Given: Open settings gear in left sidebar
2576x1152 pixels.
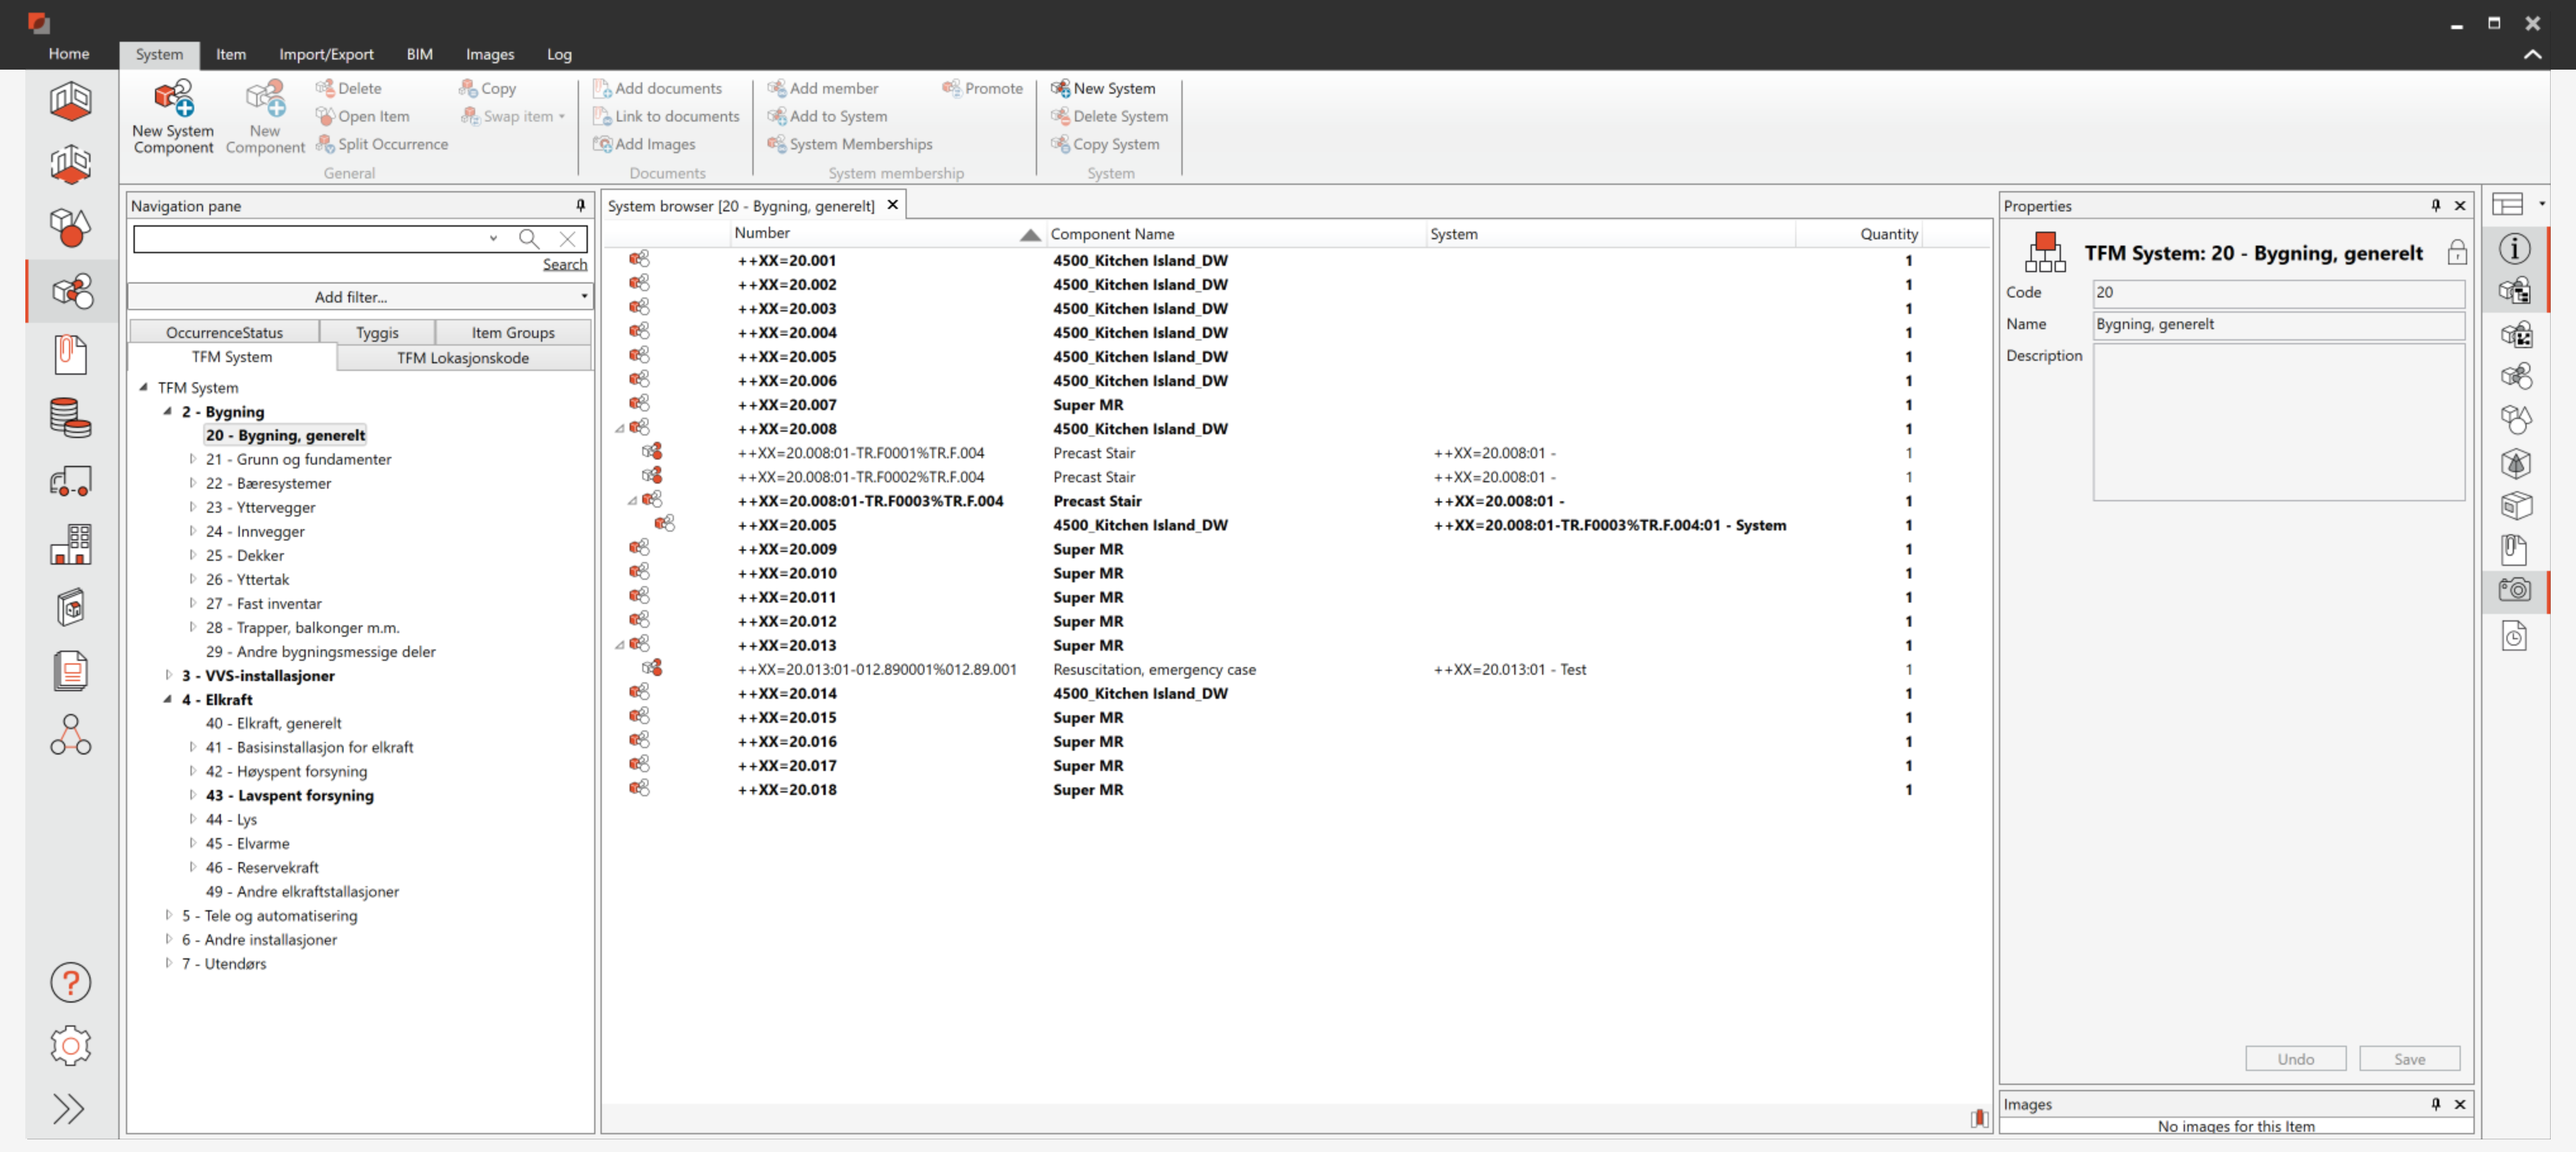Looking at the screenshot, I should [x=70, y=1045].
